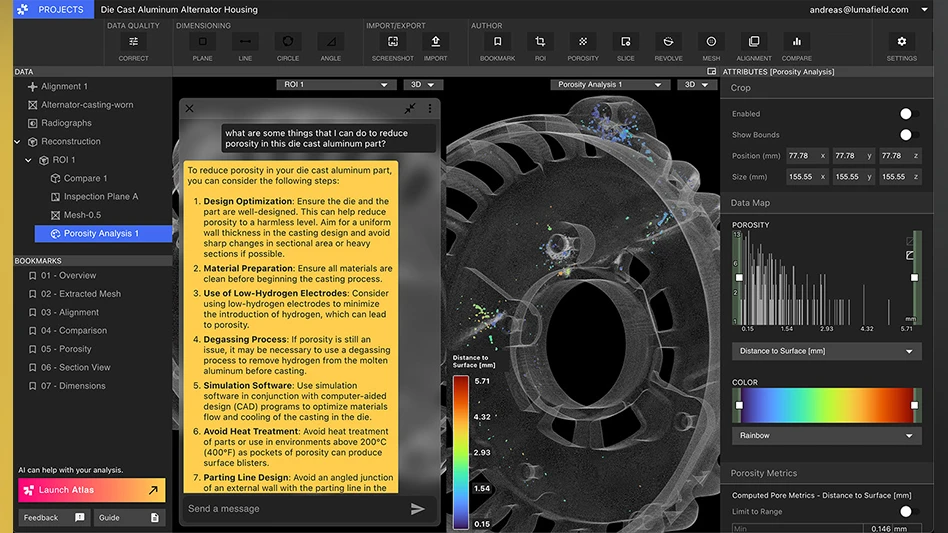The width and height of the screenshot is (948, 533).
Task: Click the Revolve tool icon
Action: pos(668,42)
